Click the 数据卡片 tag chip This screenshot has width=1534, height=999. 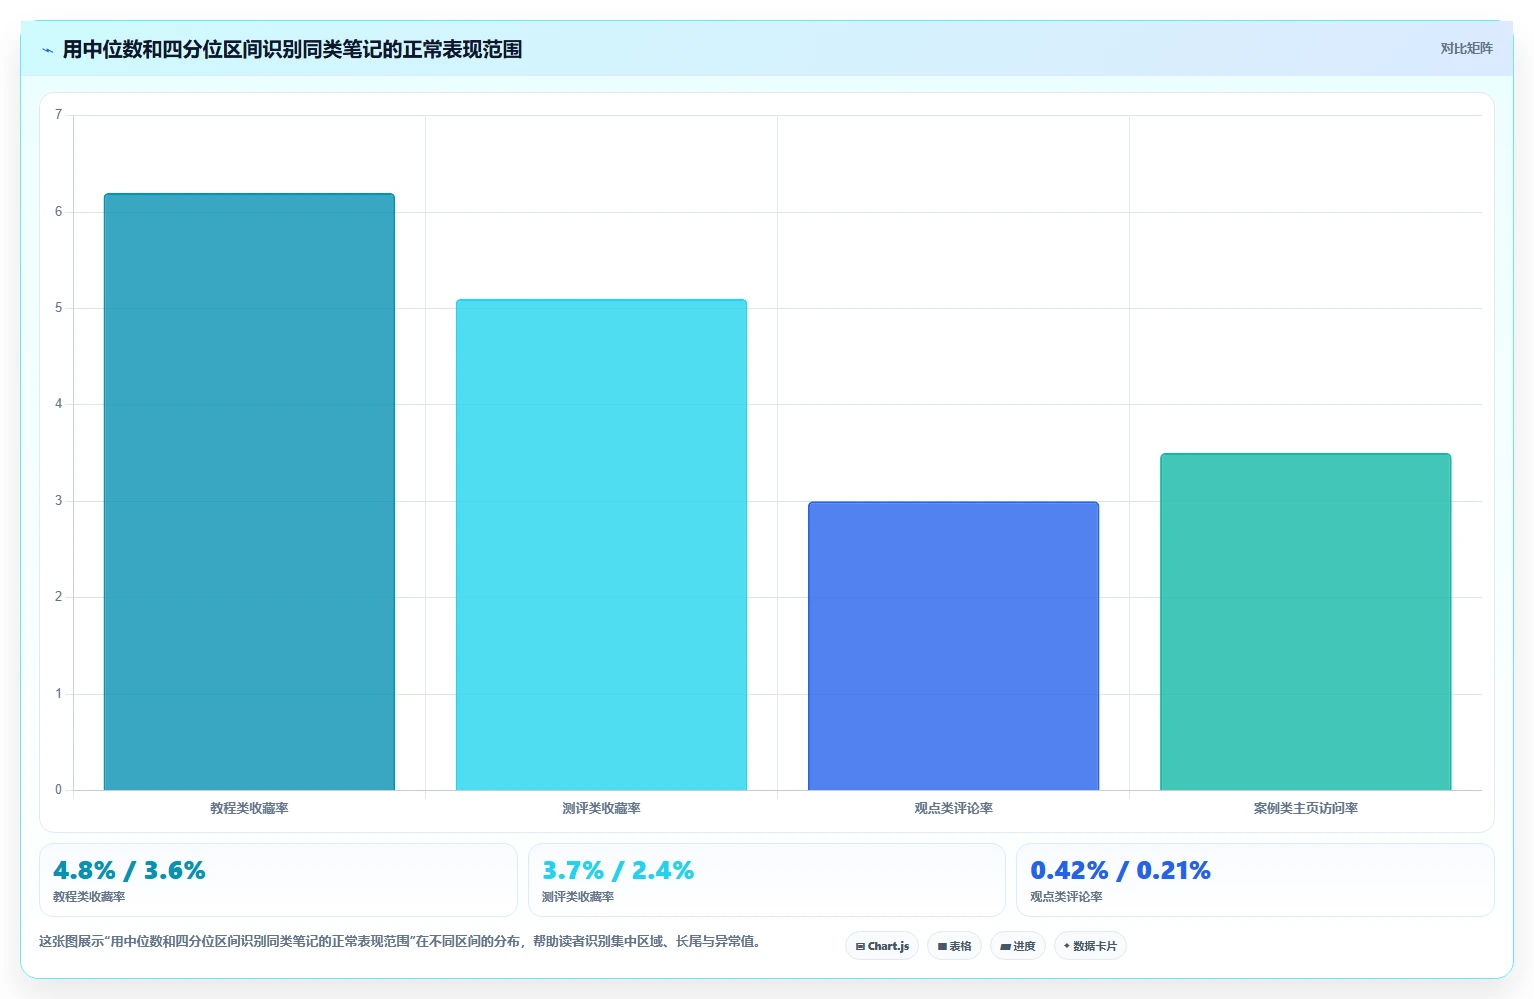point(1090,946)
